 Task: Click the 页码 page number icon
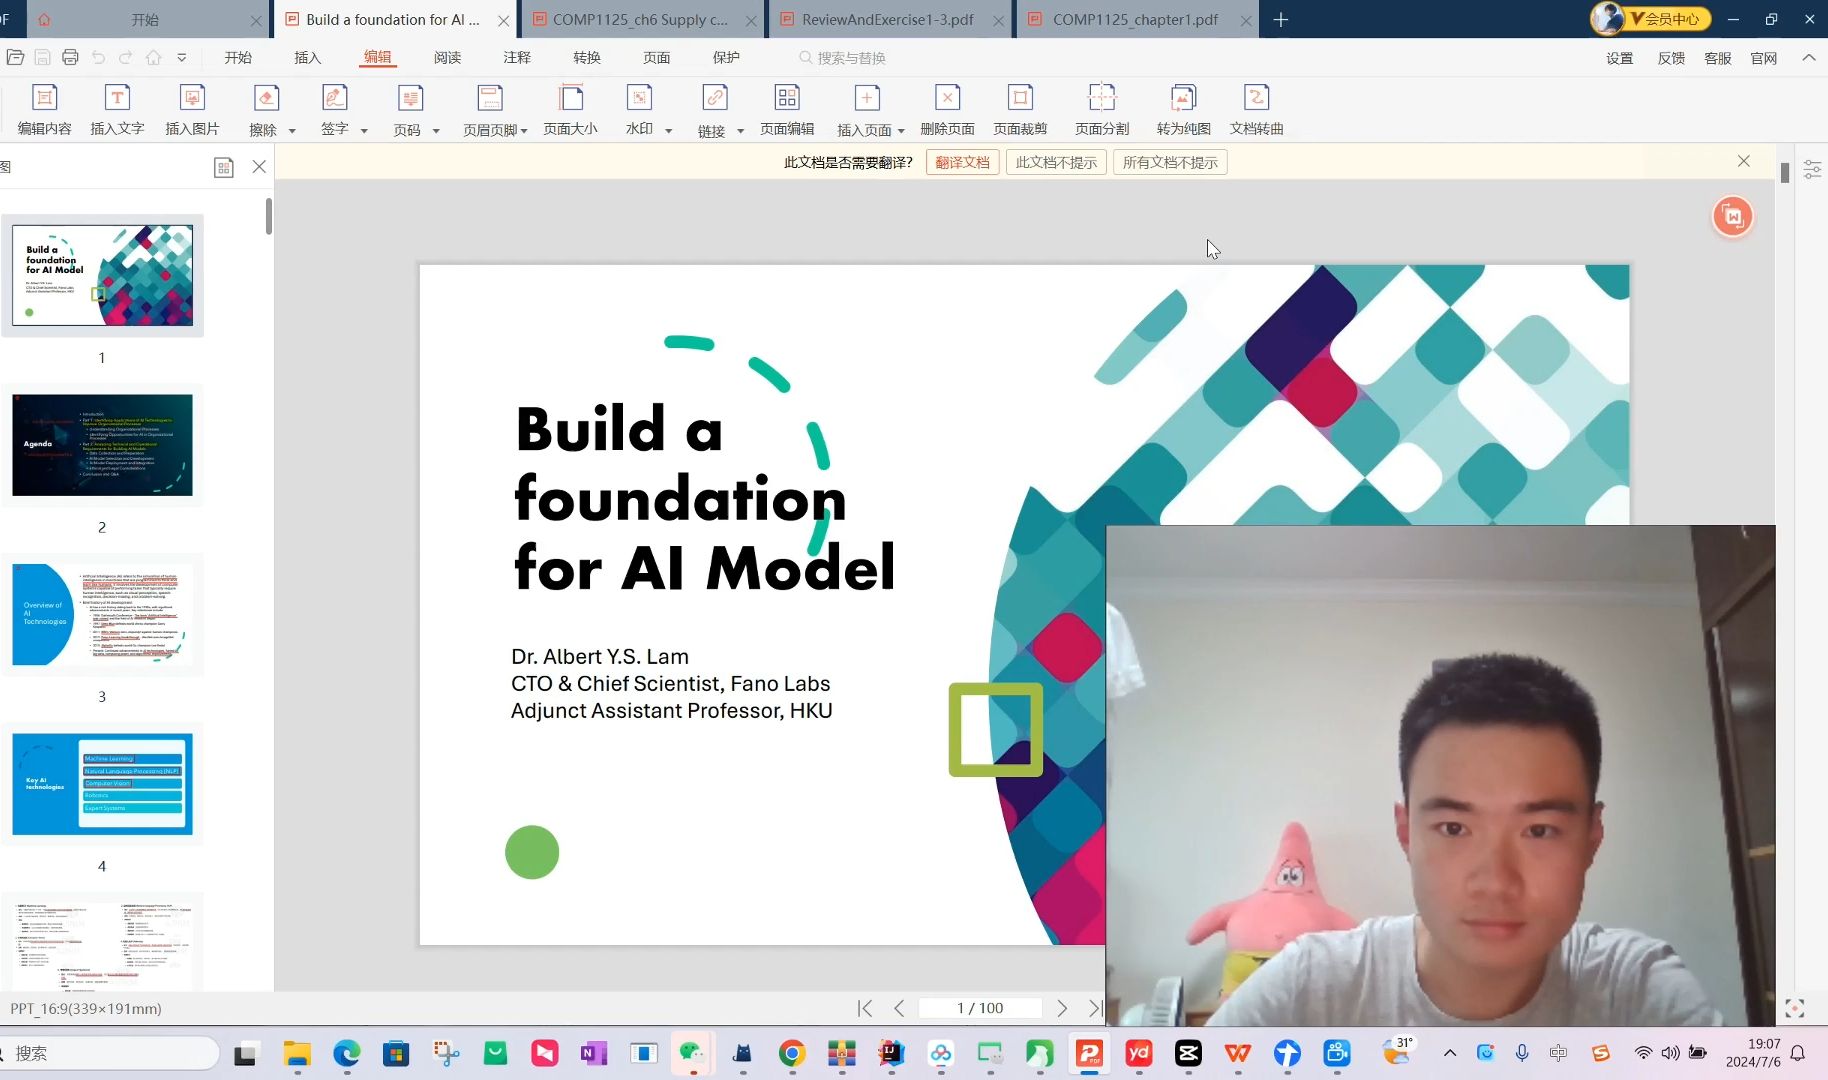[x=410, y=98]
